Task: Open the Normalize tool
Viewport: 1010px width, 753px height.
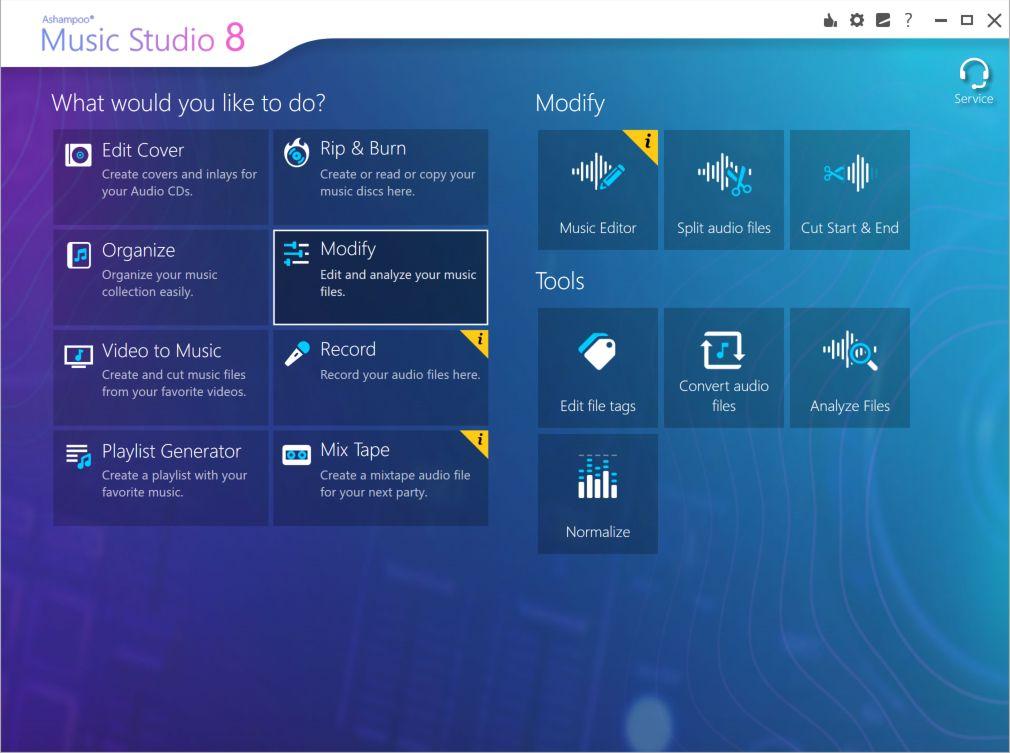Action: click(598, 494)
